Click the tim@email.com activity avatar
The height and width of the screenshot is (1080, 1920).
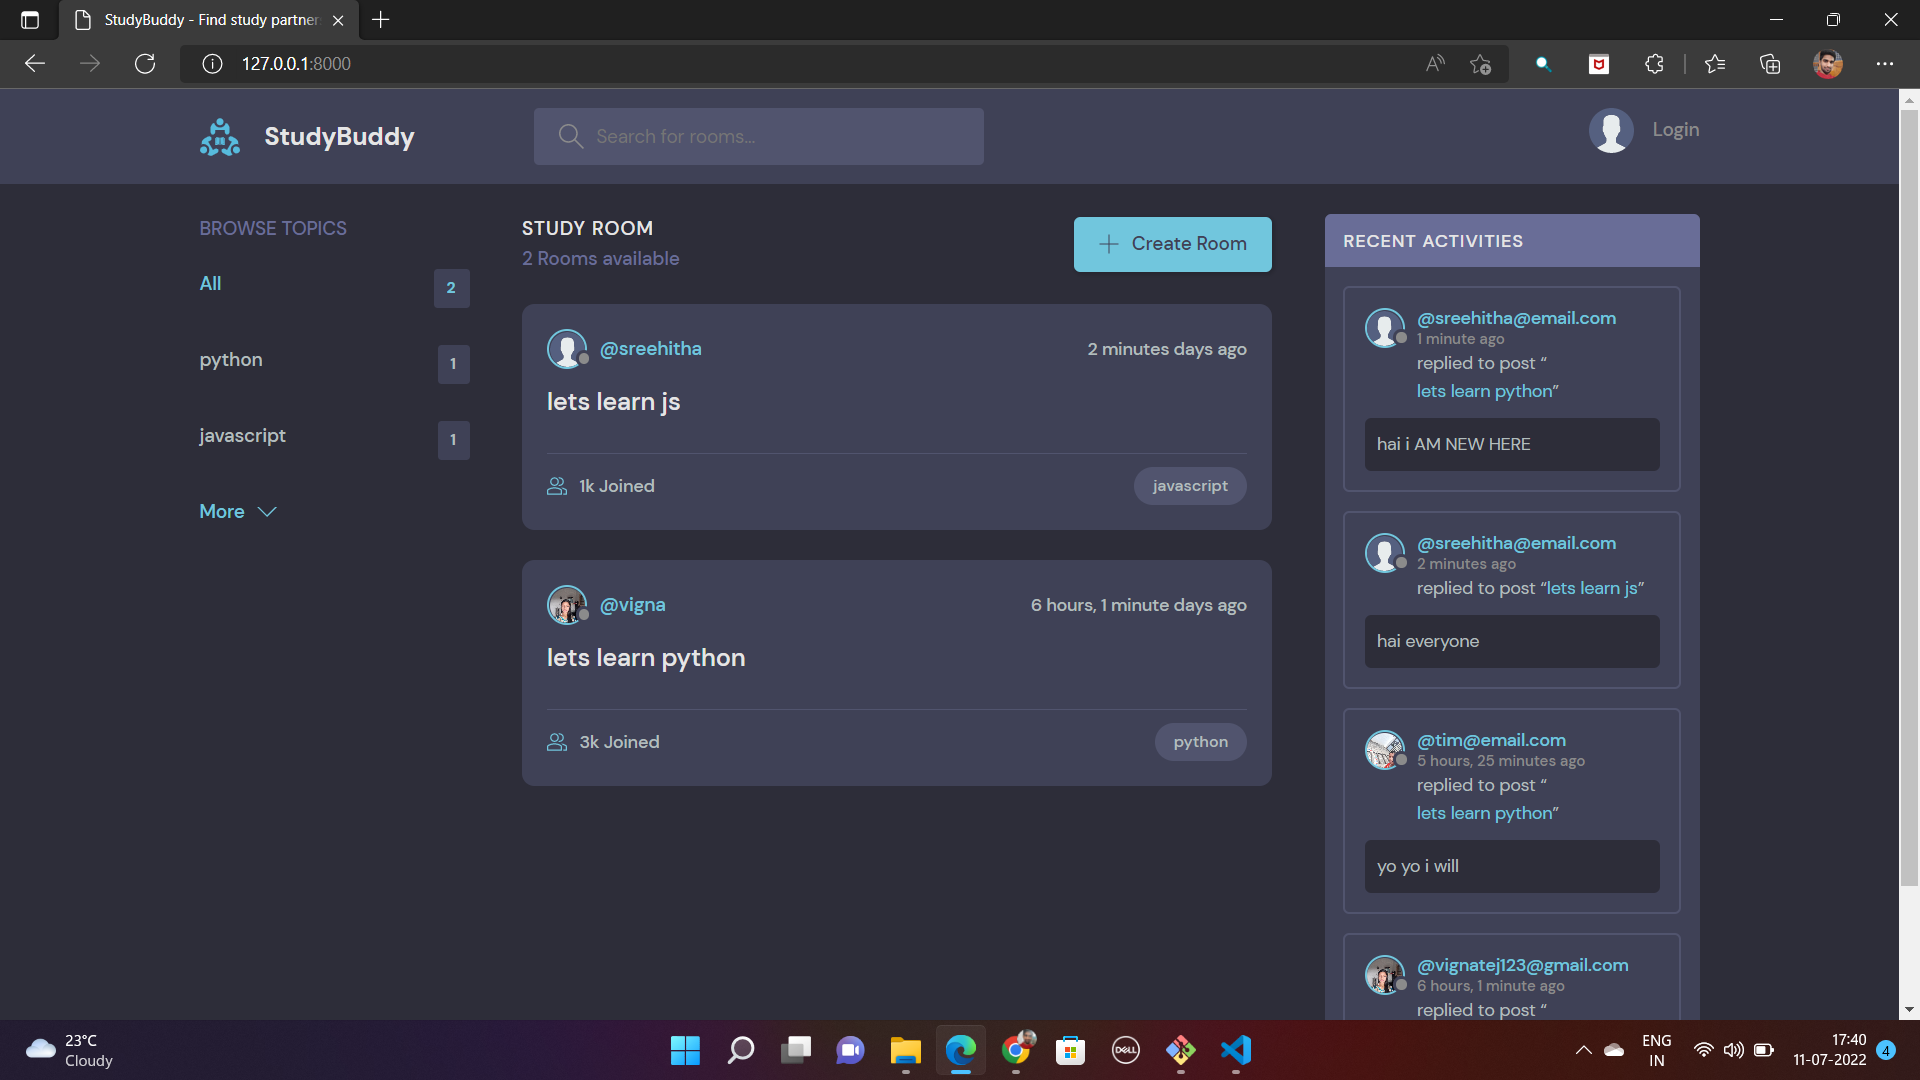point(1385,749)
